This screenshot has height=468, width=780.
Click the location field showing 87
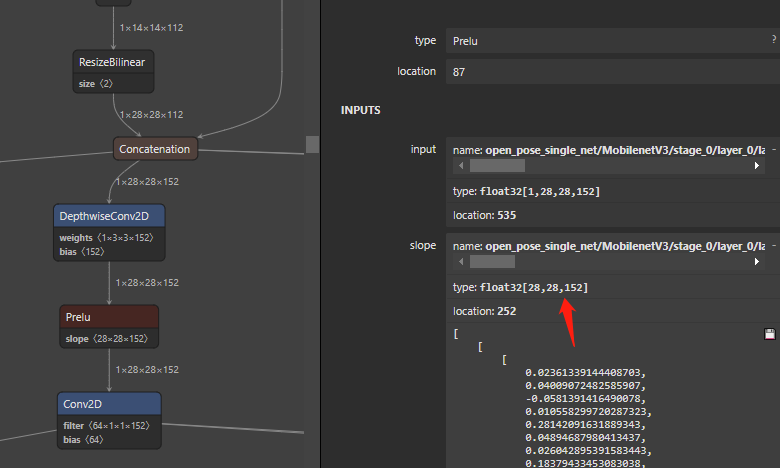click(x=613, y=72)
